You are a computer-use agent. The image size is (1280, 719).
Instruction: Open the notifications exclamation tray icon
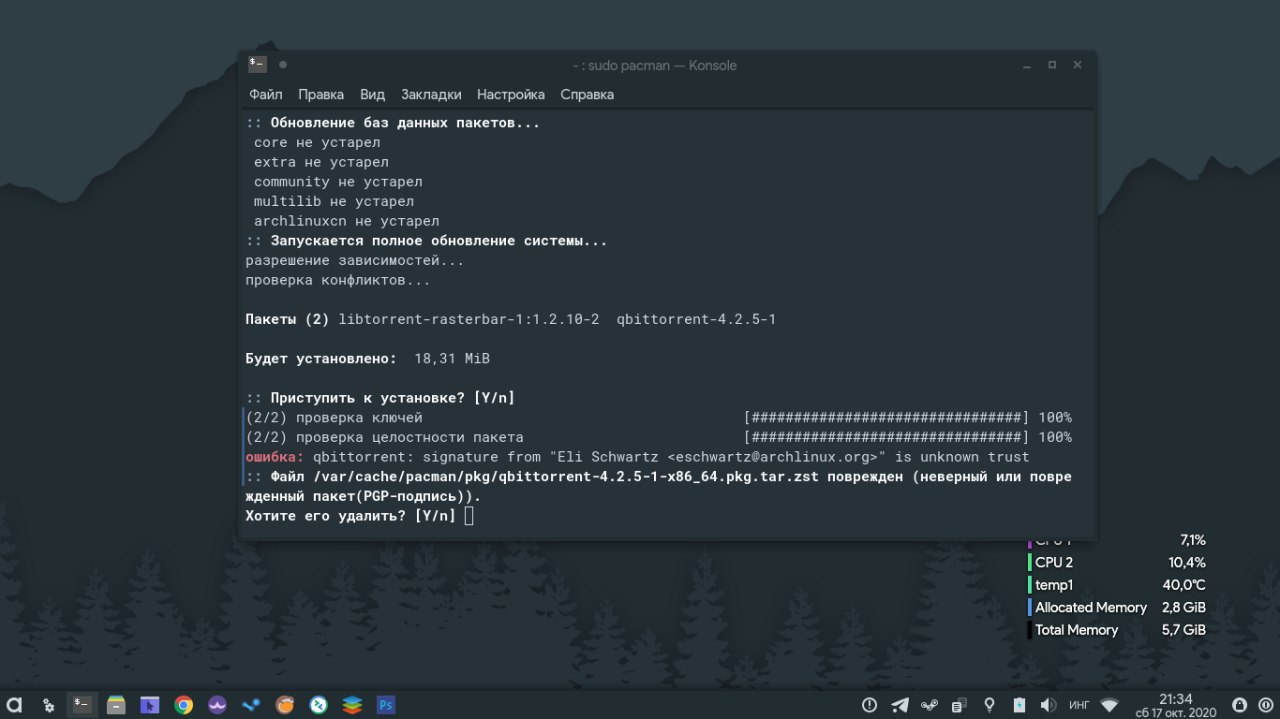[x=870, y=705]
